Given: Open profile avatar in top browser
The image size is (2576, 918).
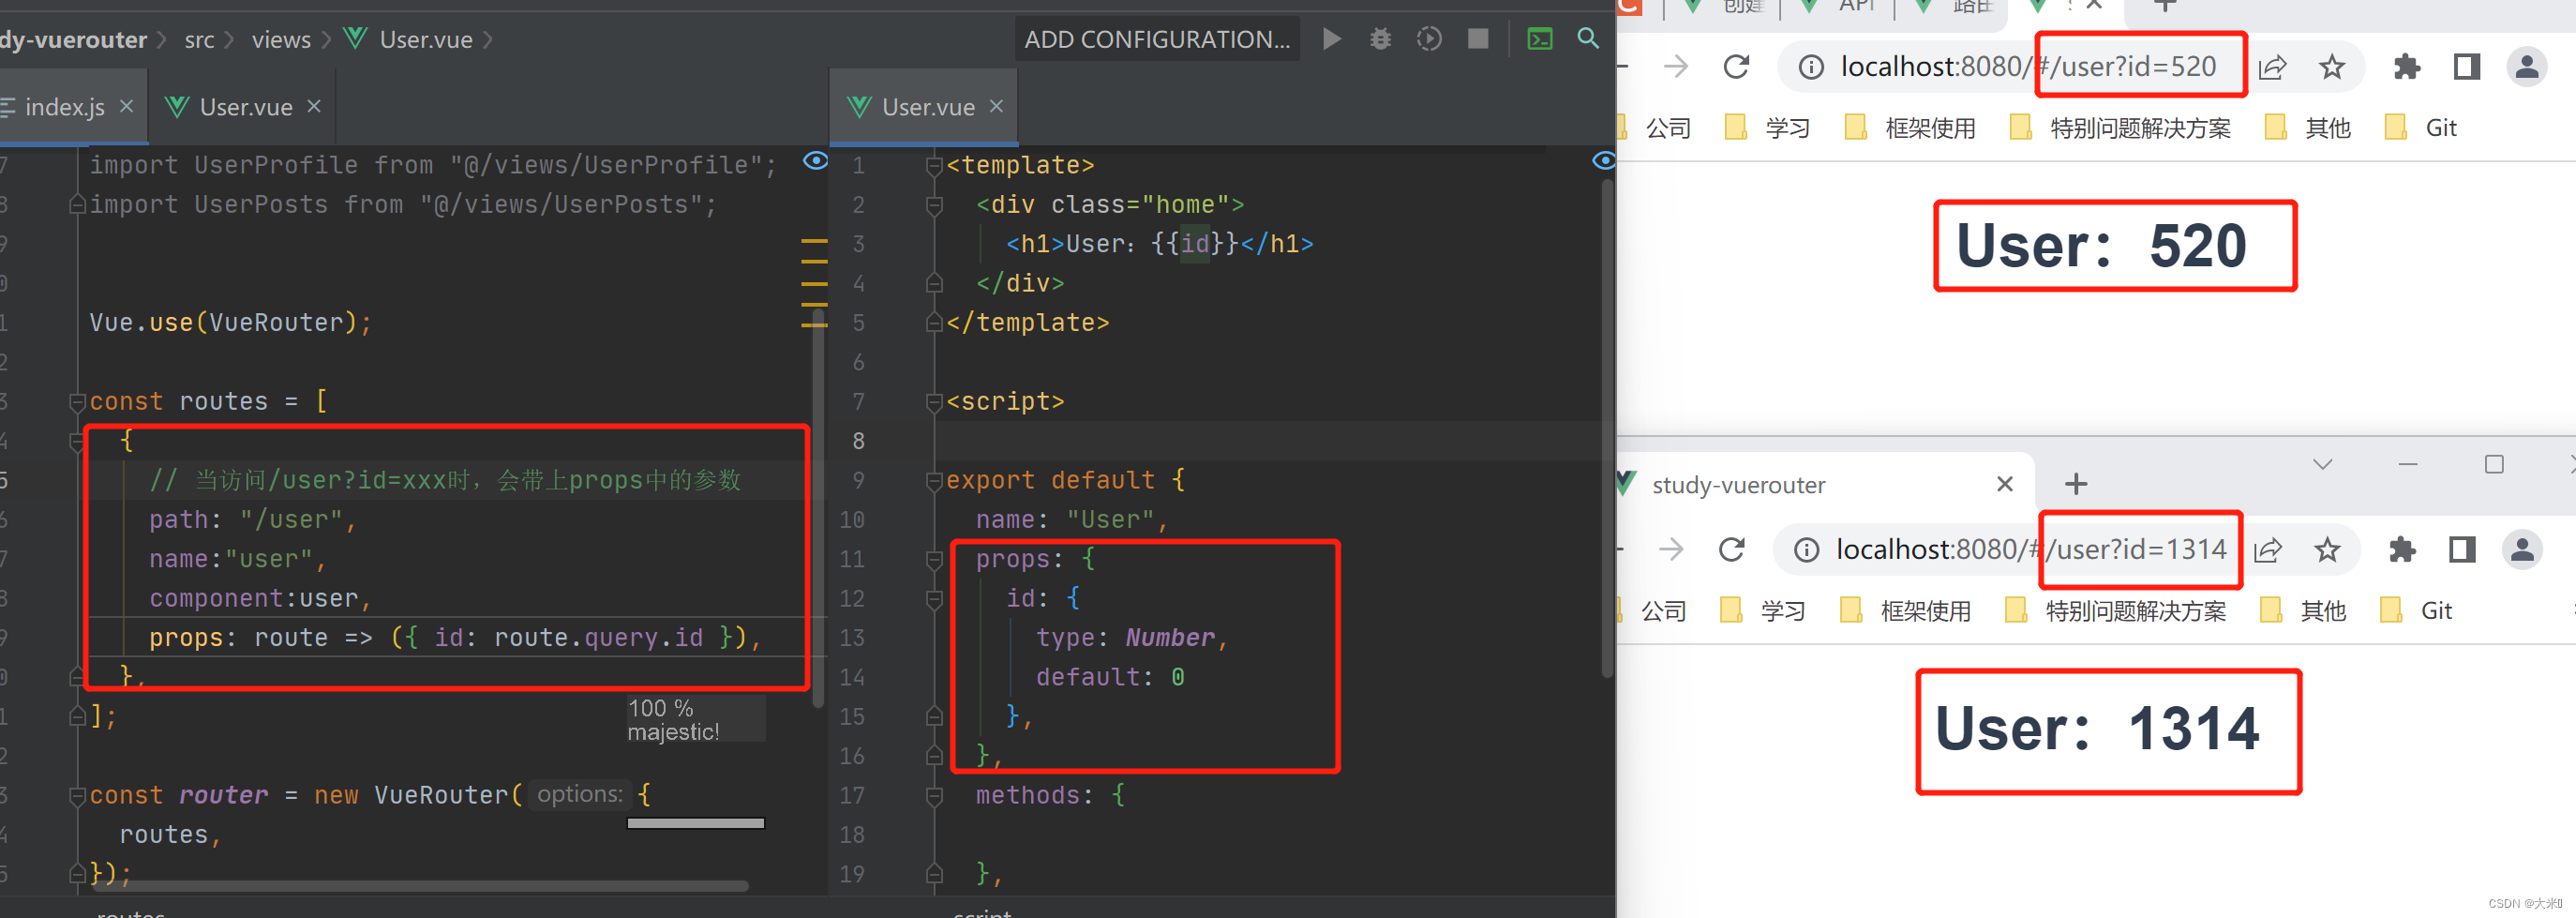Looking at the screenshot, I should 2527,67.
